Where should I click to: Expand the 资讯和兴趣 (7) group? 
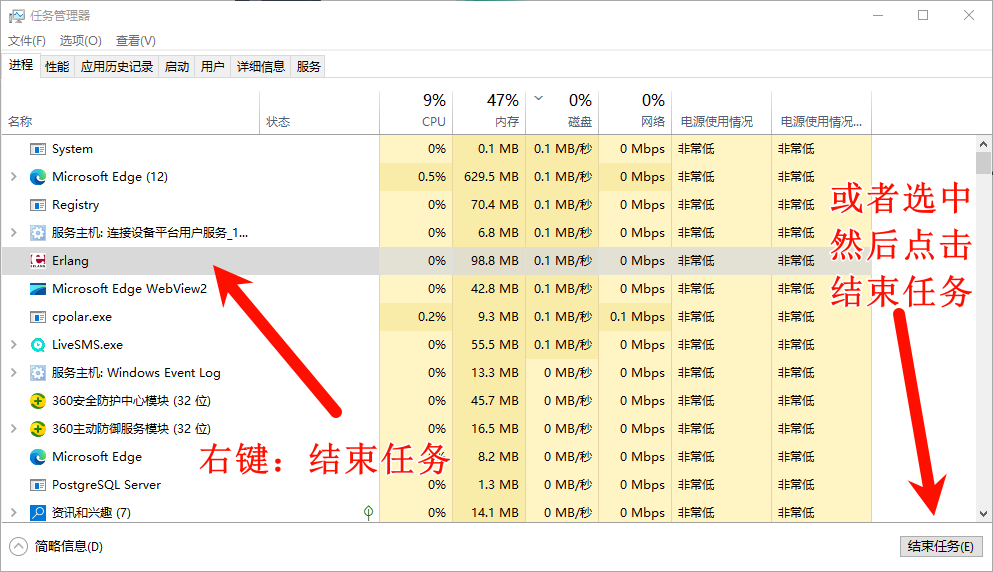pyautogui.click(x=13, y=512)
